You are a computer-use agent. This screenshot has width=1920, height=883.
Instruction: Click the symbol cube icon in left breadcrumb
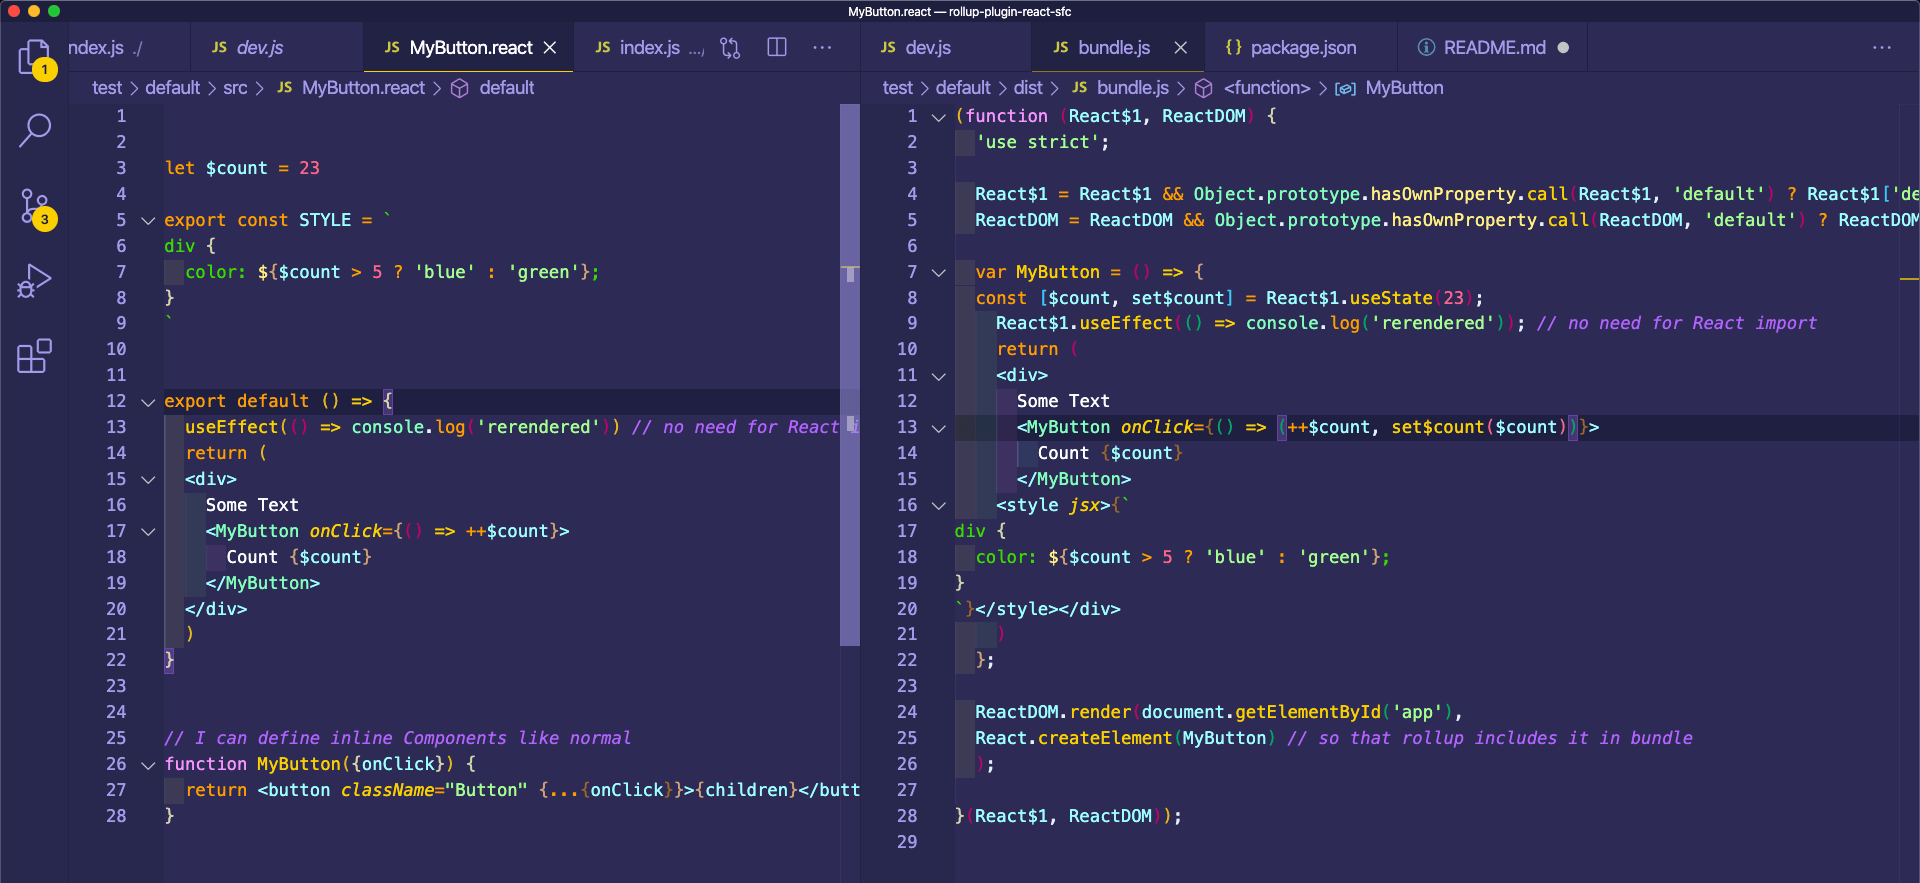tap(460, 88)
